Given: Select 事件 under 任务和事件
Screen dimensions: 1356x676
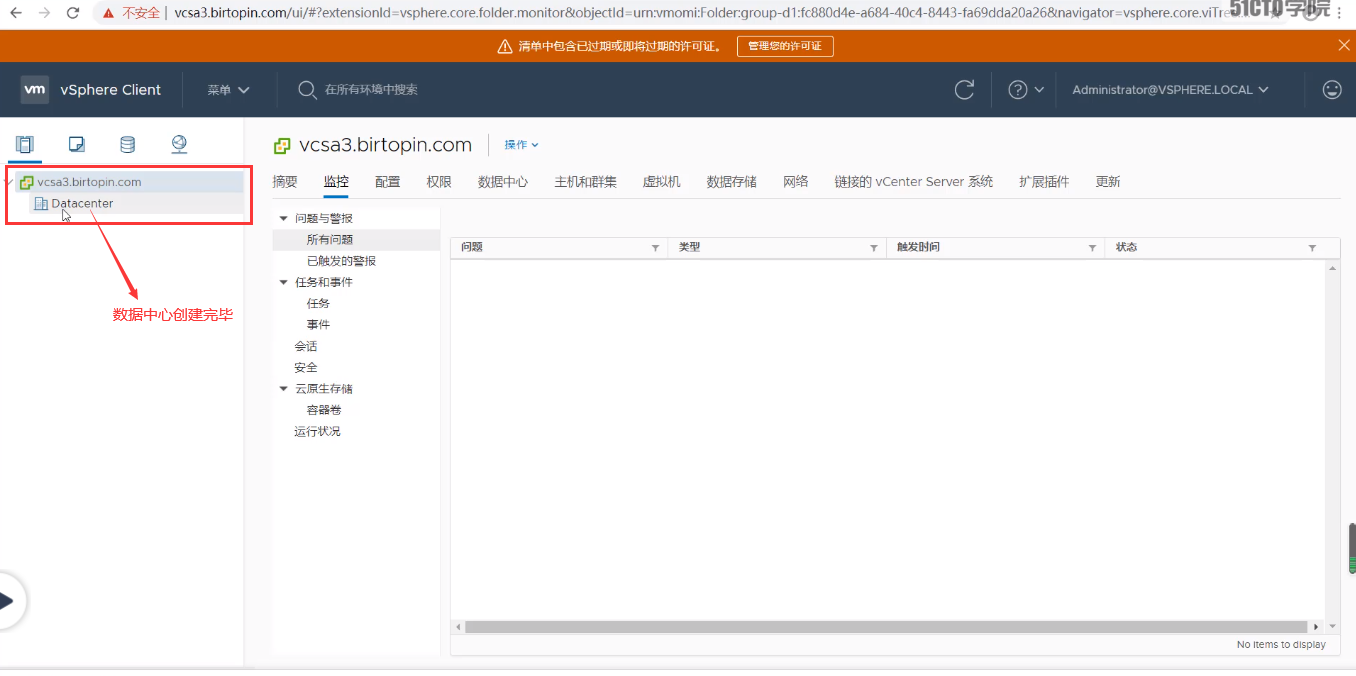Looking at the screenshot, I should [318, 325].
